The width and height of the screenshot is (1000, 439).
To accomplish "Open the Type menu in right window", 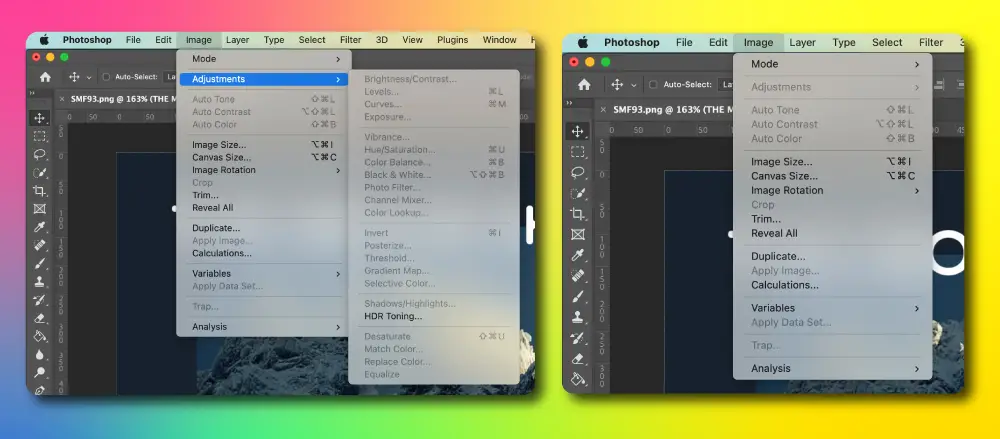I will coord(844,43).
